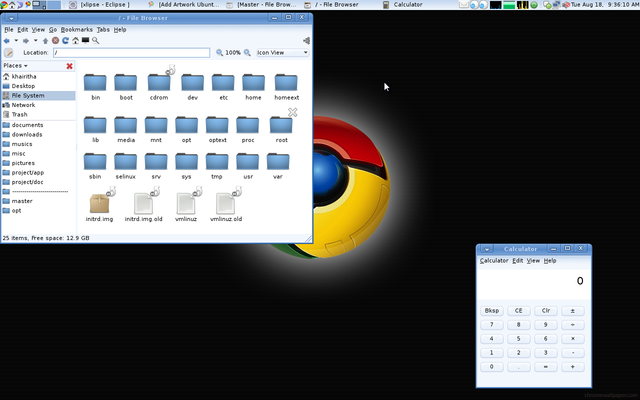The width and height of the screenshot is (640, 400).
Task: Select the vmlinuz.old file
Action: coord(226,204)
